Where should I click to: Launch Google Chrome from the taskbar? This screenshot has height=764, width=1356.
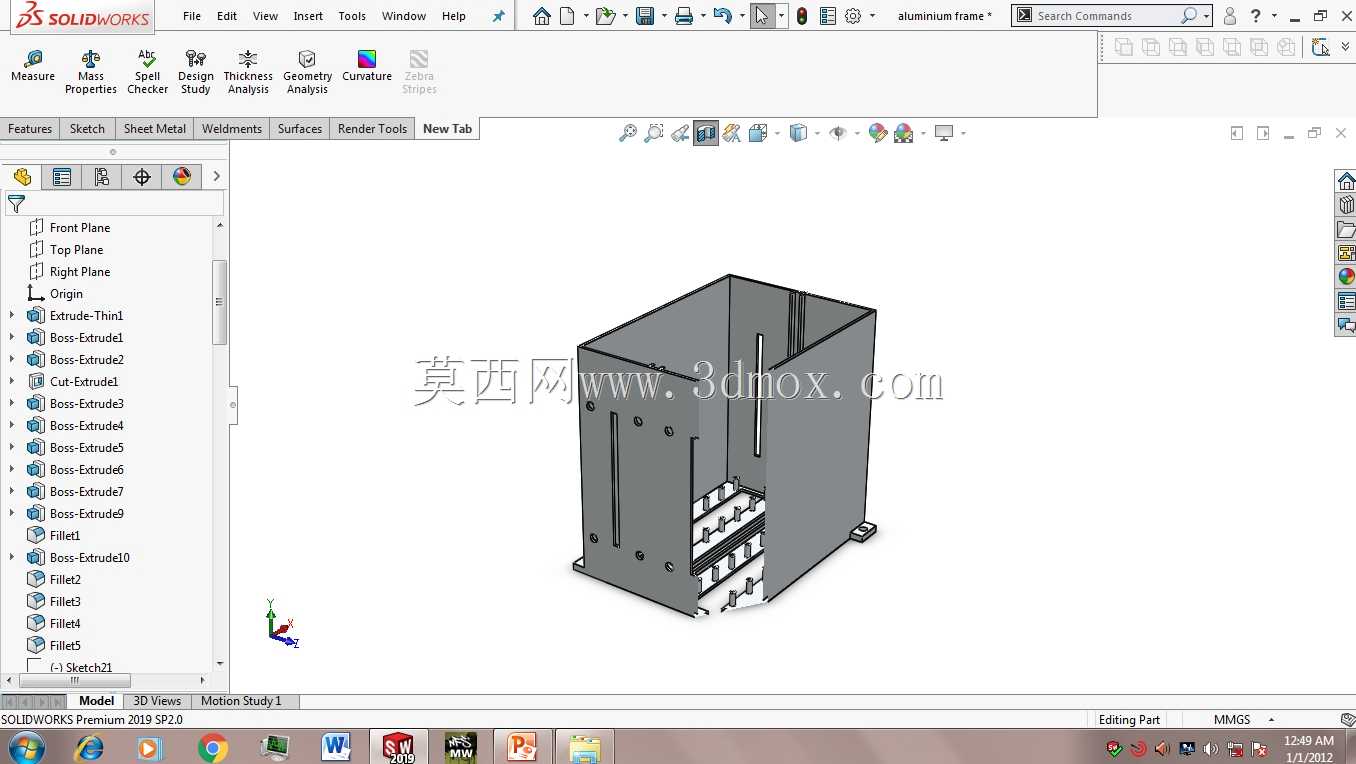pyautogui.click(x=212, y=747)
